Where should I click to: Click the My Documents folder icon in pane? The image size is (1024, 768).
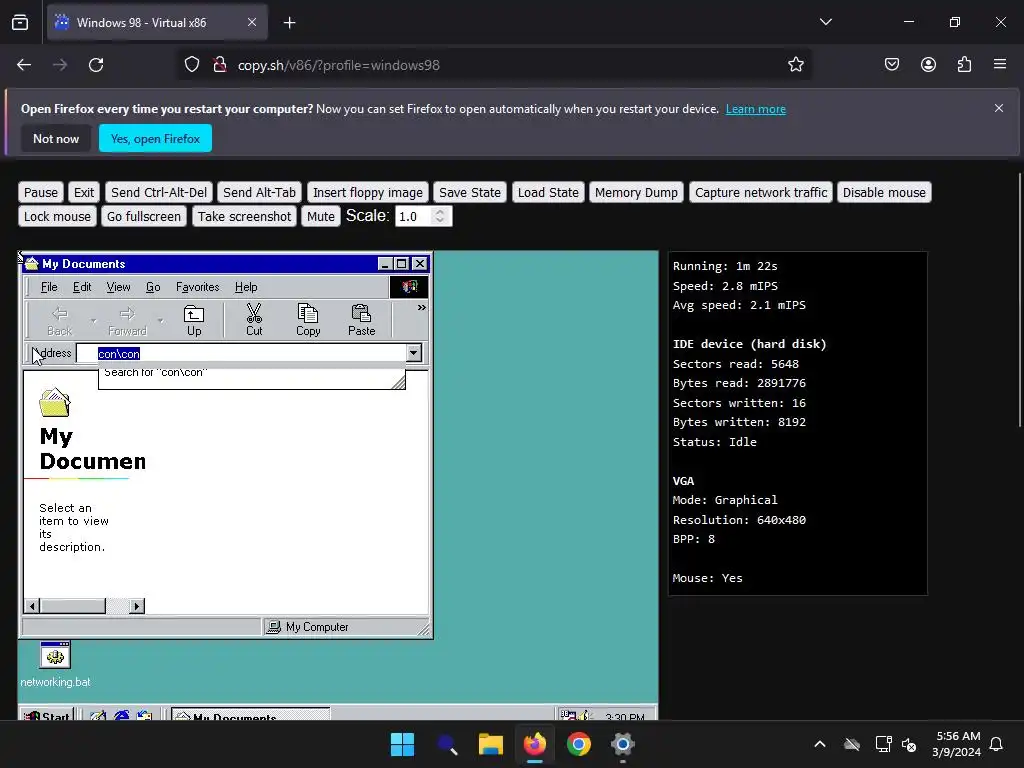click(x=55, y=403)
